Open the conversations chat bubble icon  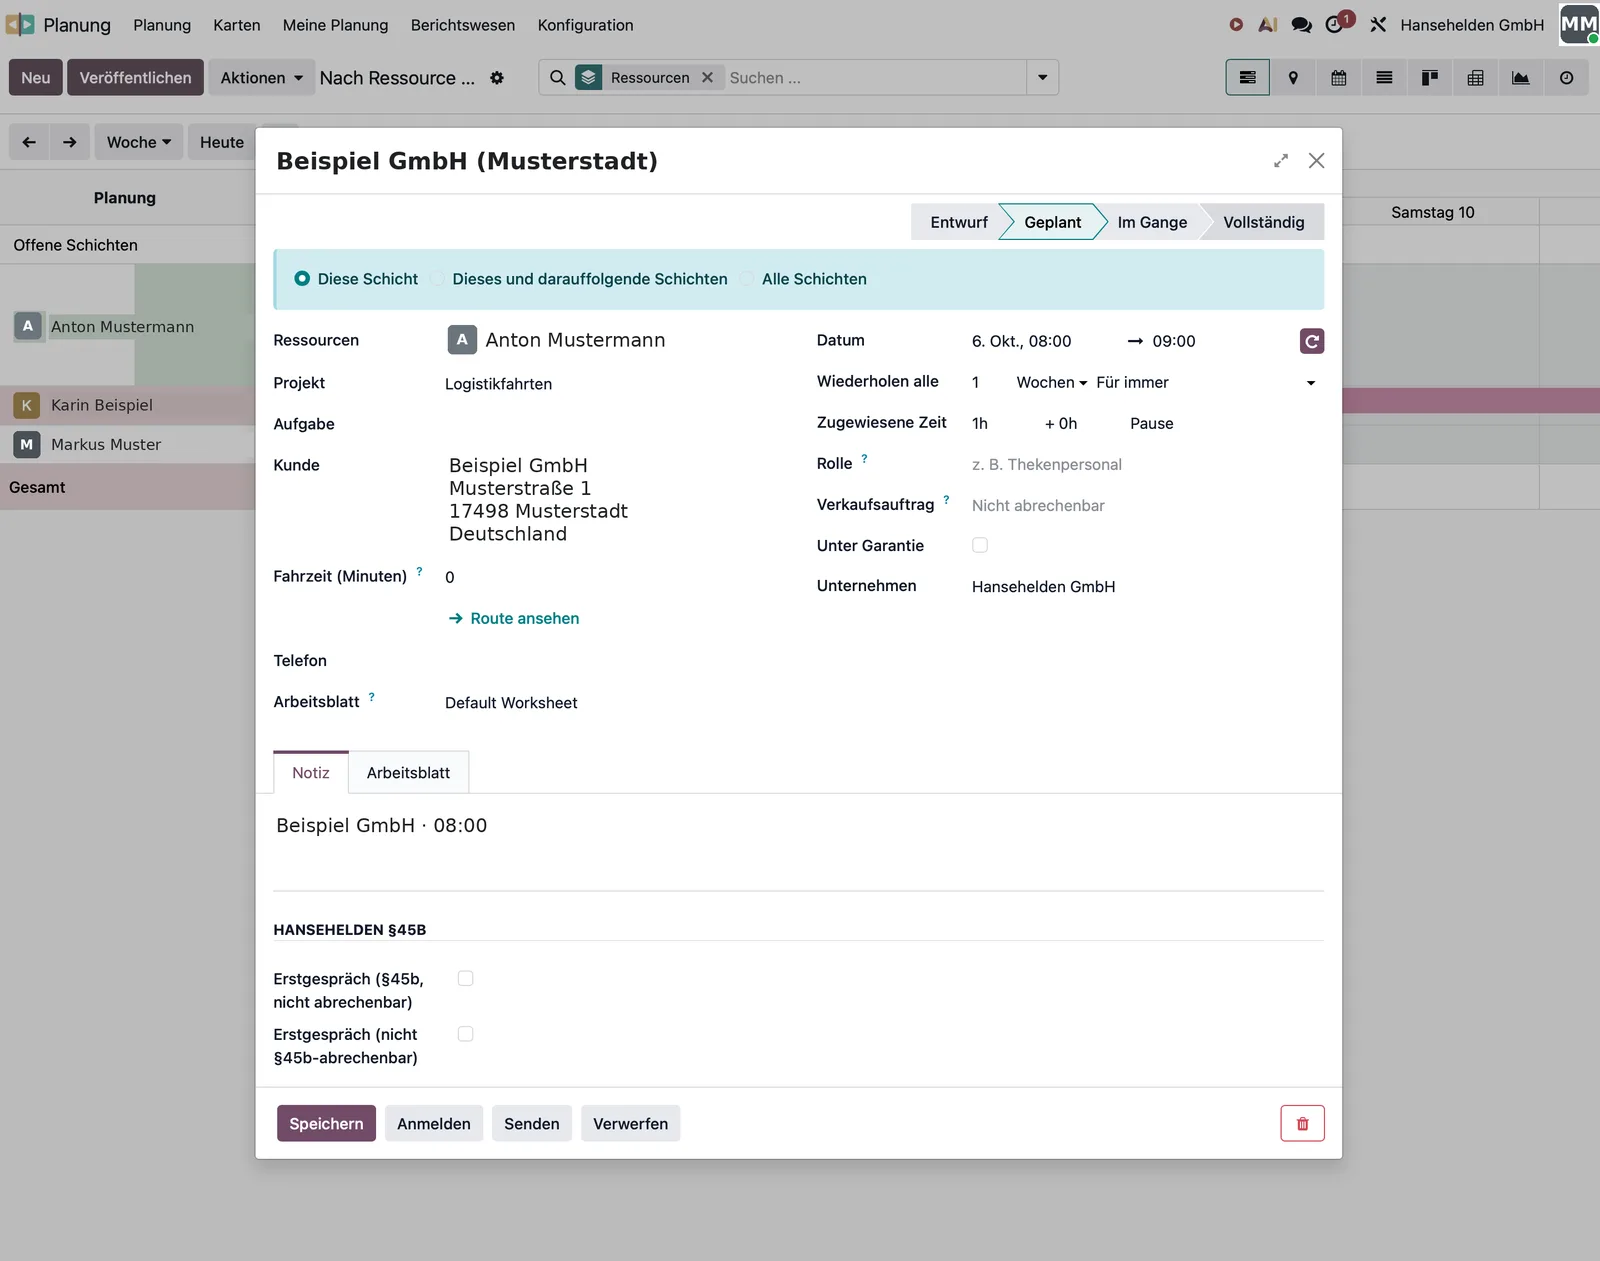(x=1301, y=25)
